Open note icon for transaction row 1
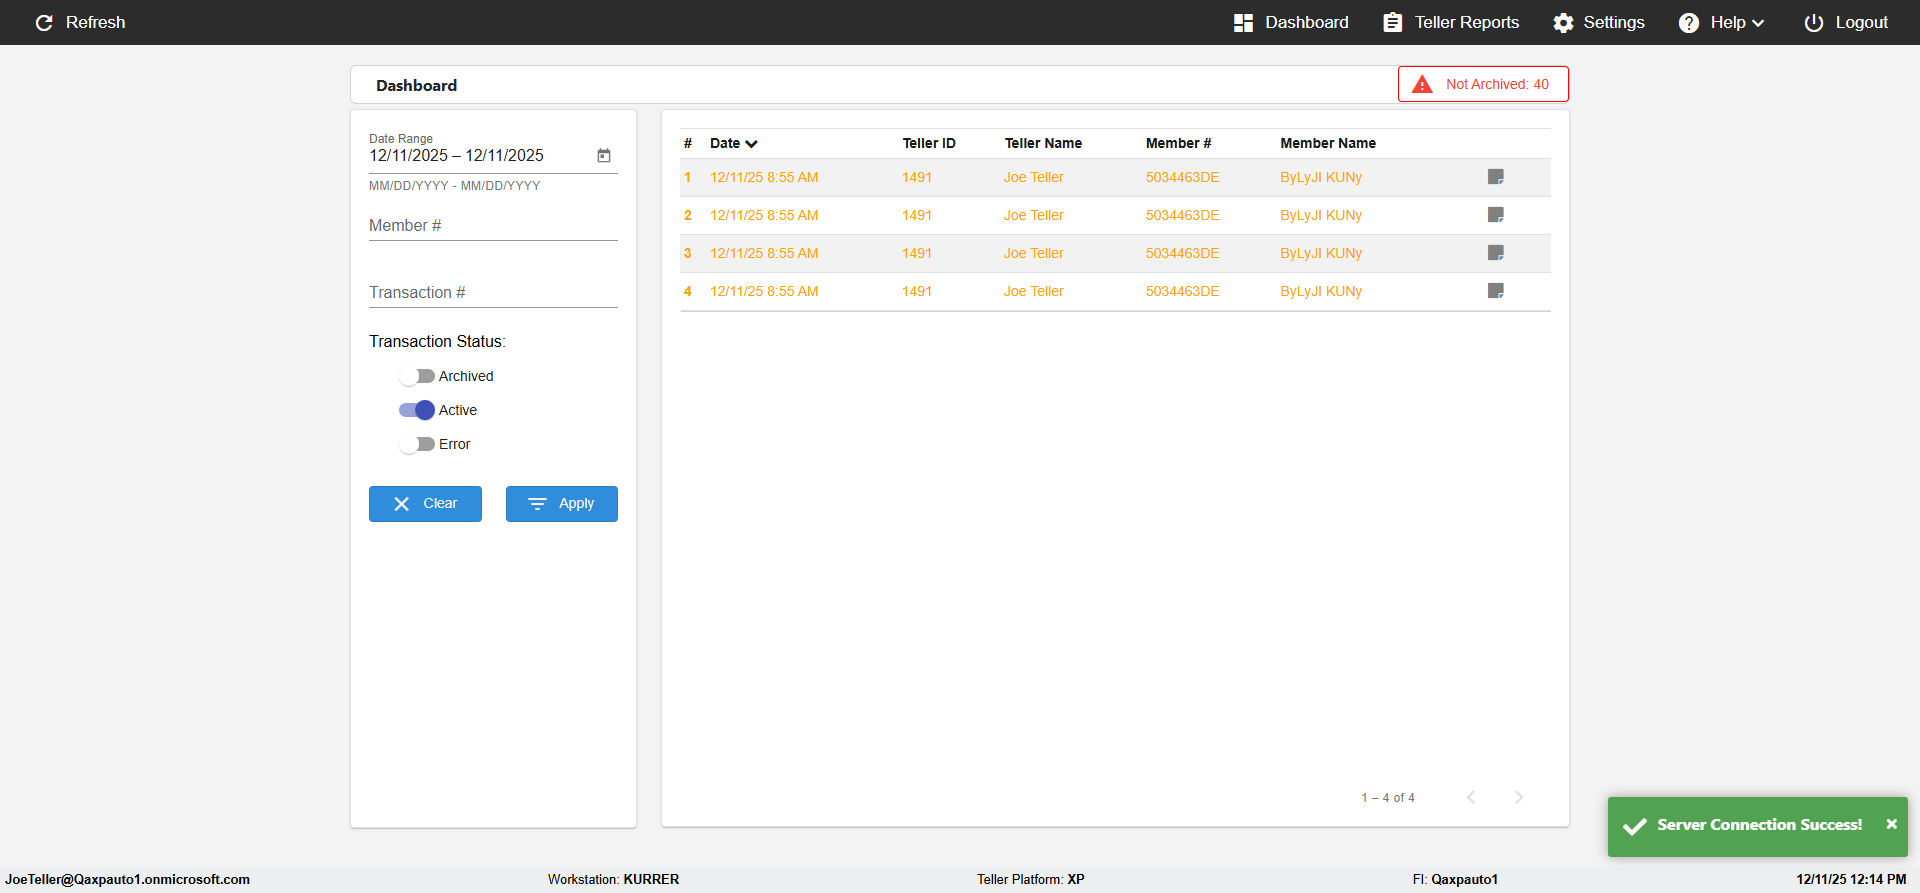Screen dimensions: 1920x893 coord(1496,177)
